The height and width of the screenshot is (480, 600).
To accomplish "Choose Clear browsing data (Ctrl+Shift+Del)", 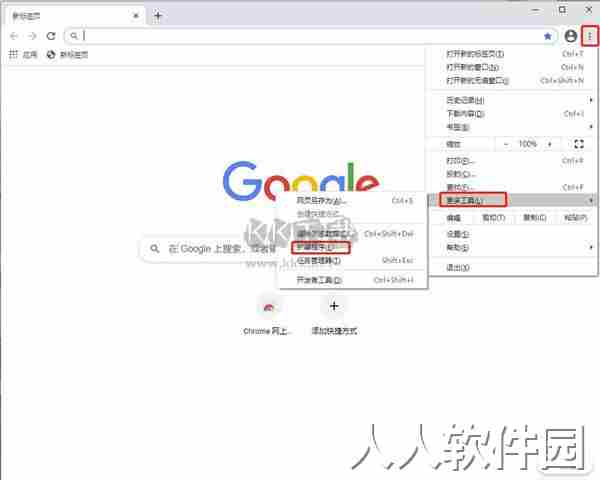I will (353, 234).
